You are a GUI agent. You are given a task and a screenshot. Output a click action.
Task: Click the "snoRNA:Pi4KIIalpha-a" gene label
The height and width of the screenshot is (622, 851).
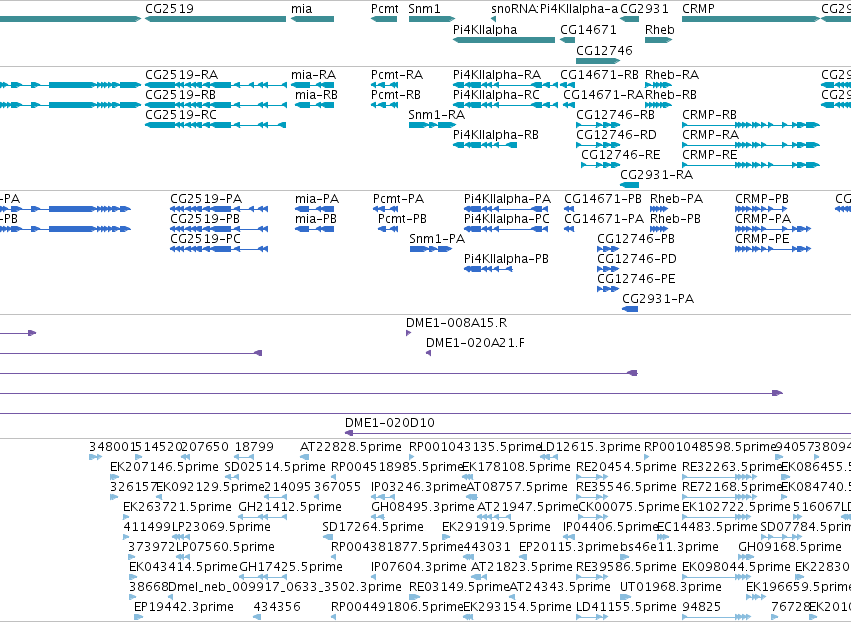[x=555, y=9]
